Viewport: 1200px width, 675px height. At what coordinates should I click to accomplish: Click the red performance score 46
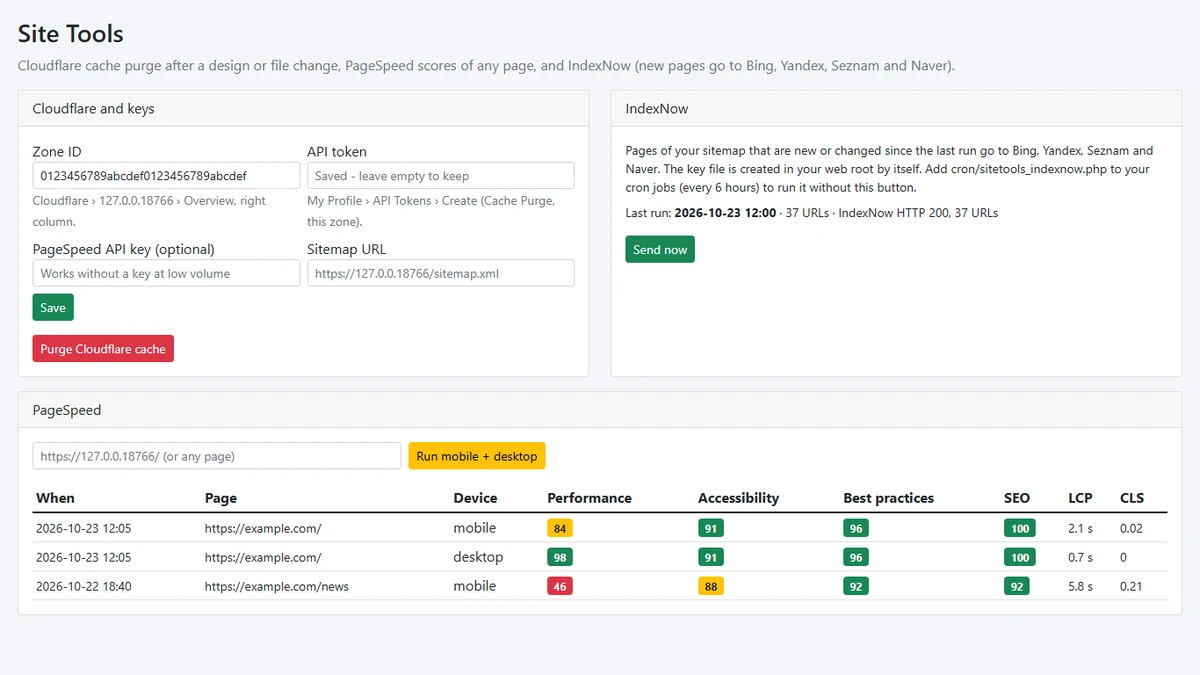click(x=560, y=586)
